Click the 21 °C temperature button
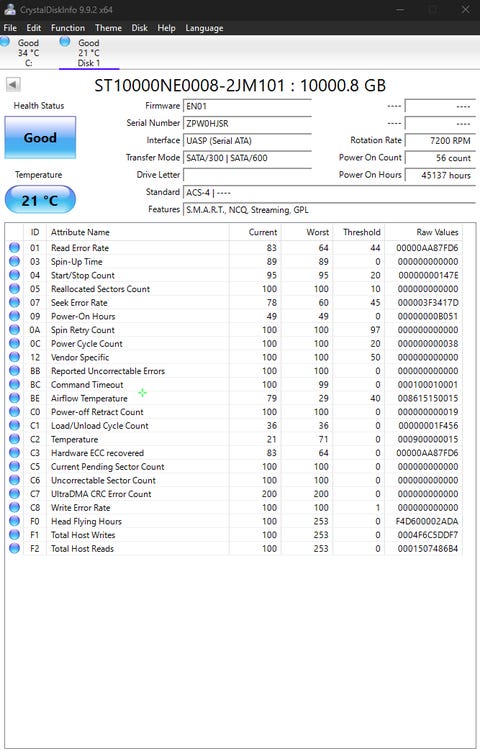480x751 pixels. [40, 200]
